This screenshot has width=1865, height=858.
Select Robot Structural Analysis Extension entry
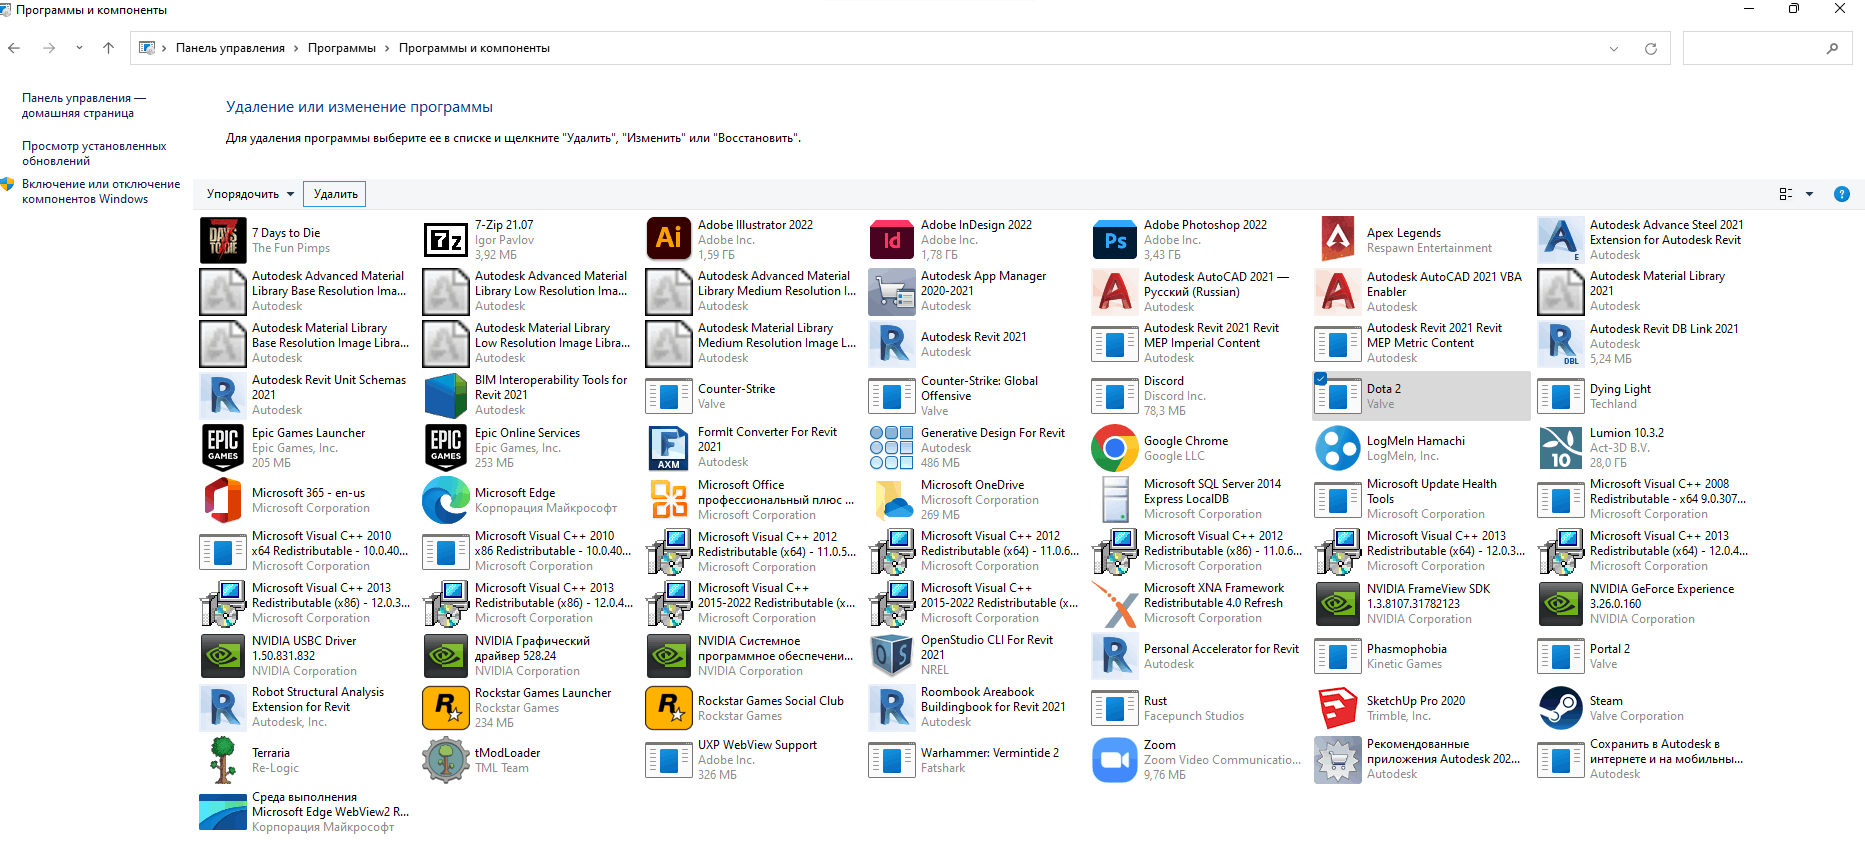[x=306, y=707]
